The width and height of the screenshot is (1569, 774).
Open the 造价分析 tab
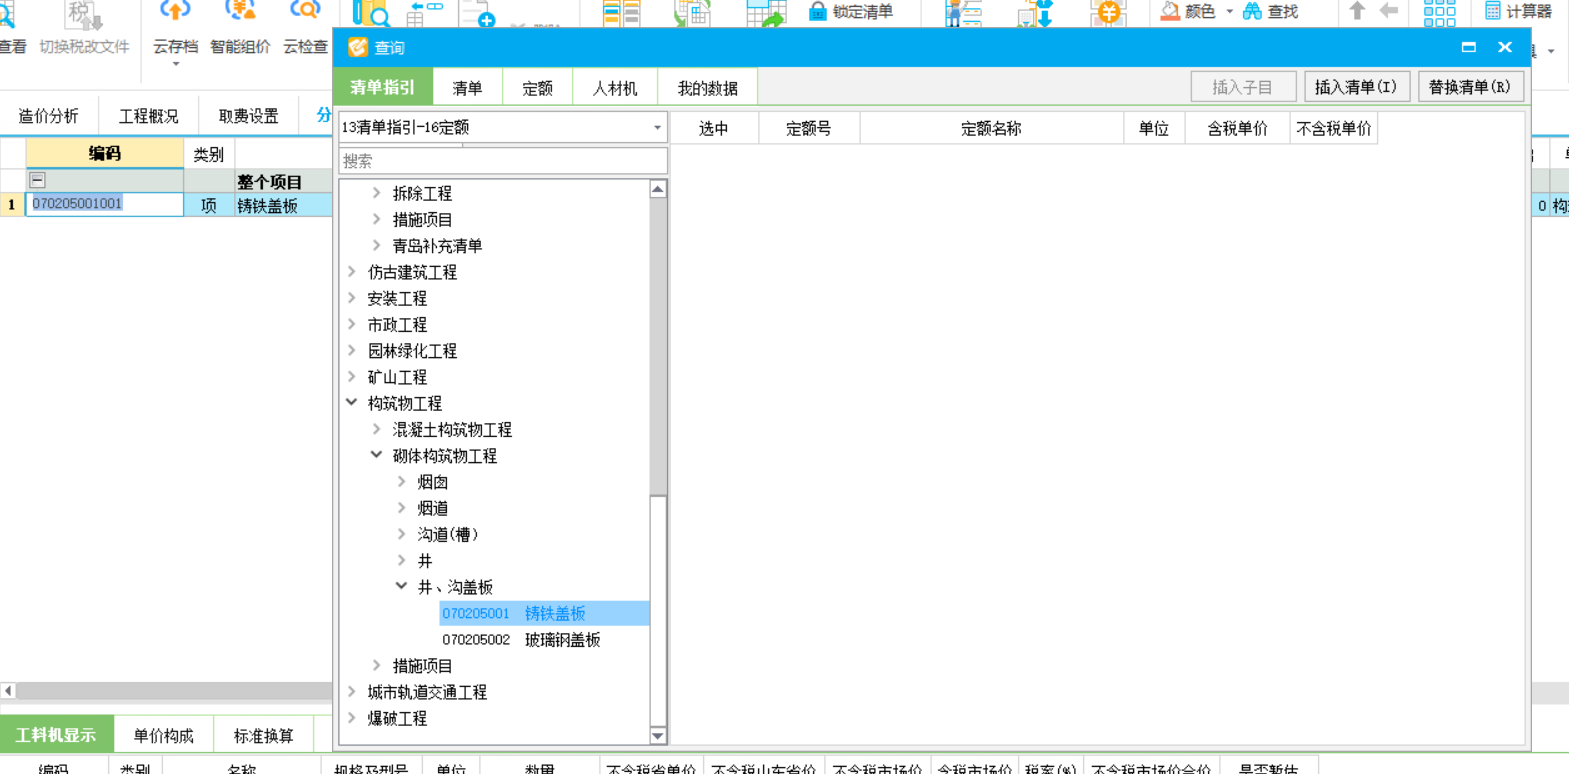tap(49, 116)
